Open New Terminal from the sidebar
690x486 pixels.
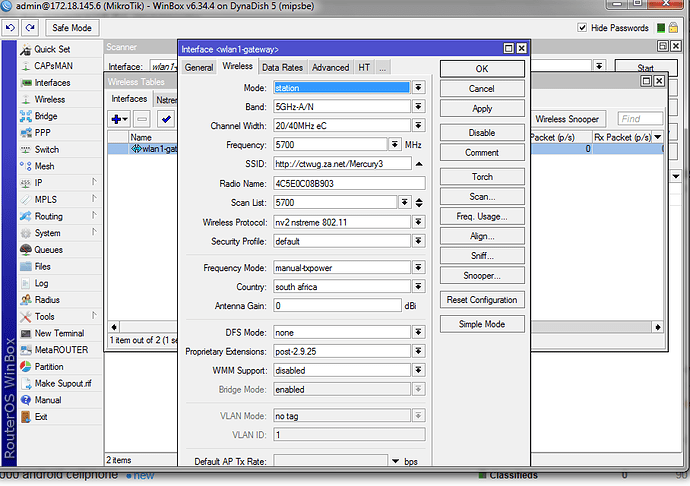click(x=59, y=333)
